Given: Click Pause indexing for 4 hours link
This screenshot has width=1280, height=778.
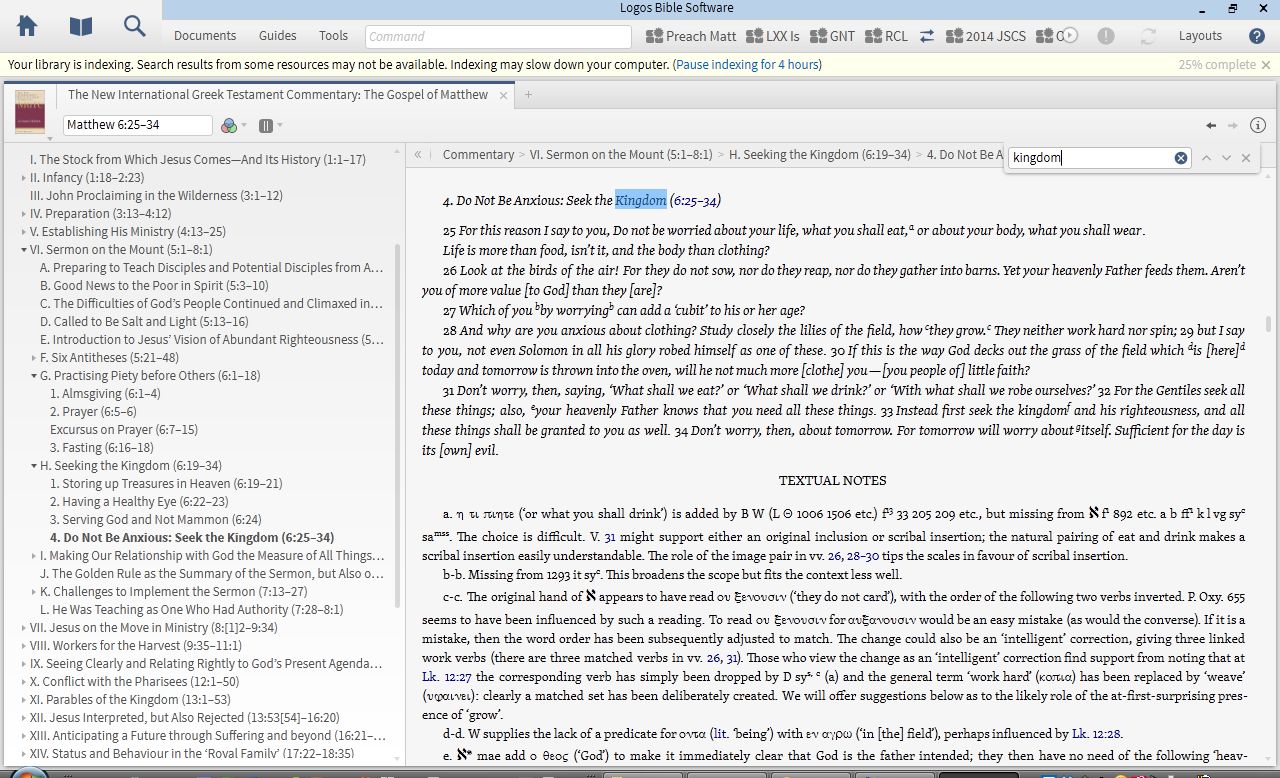Looking at the screenshot, I should tap(748, 65).
